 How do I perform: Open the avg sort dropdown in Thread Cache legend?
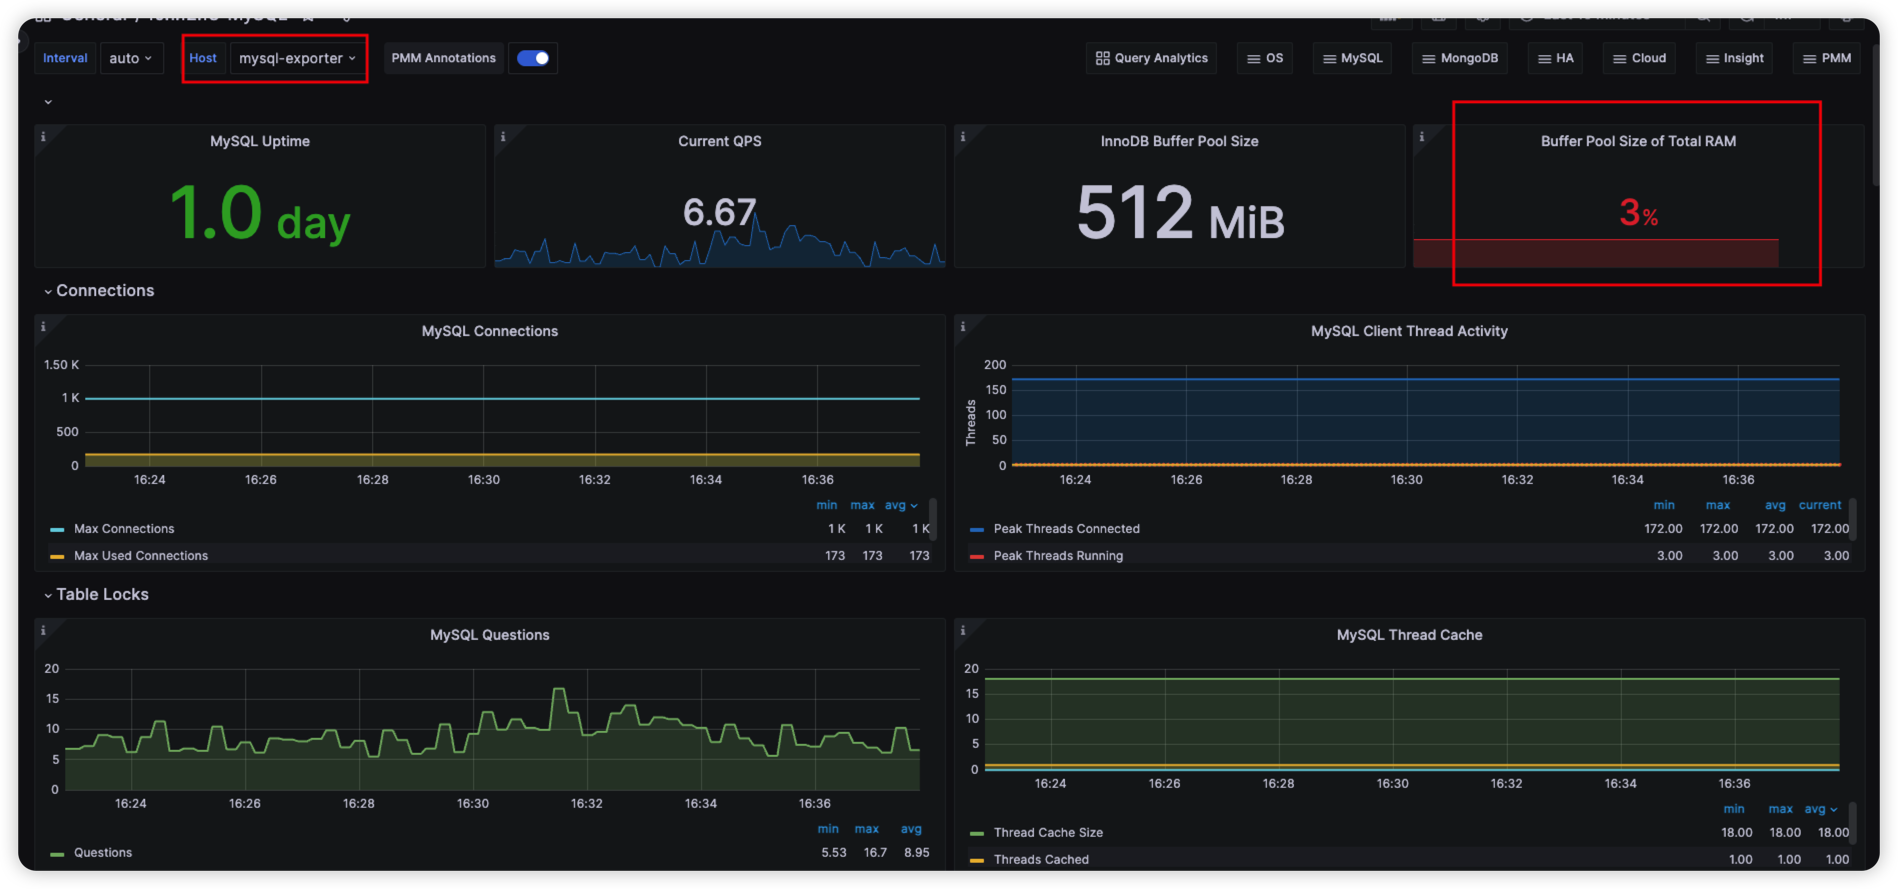(x=1821, y=809)
